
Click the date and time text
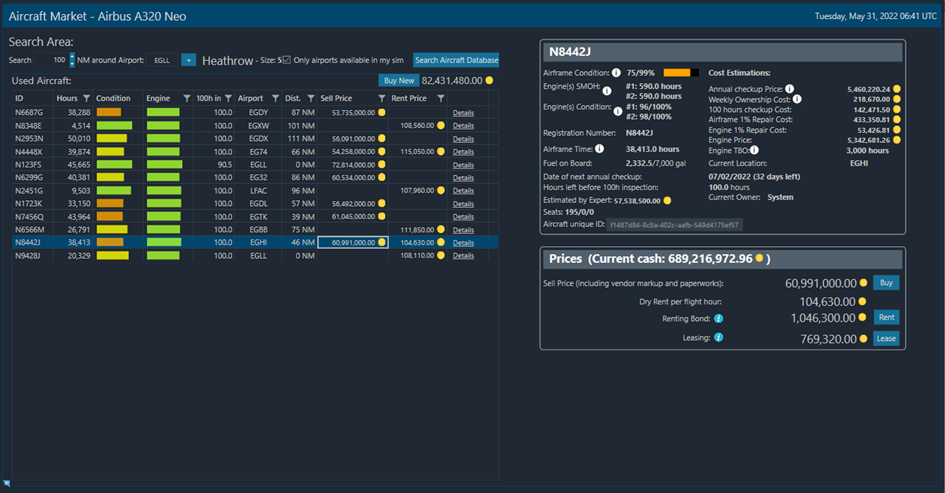click(876, 16)
